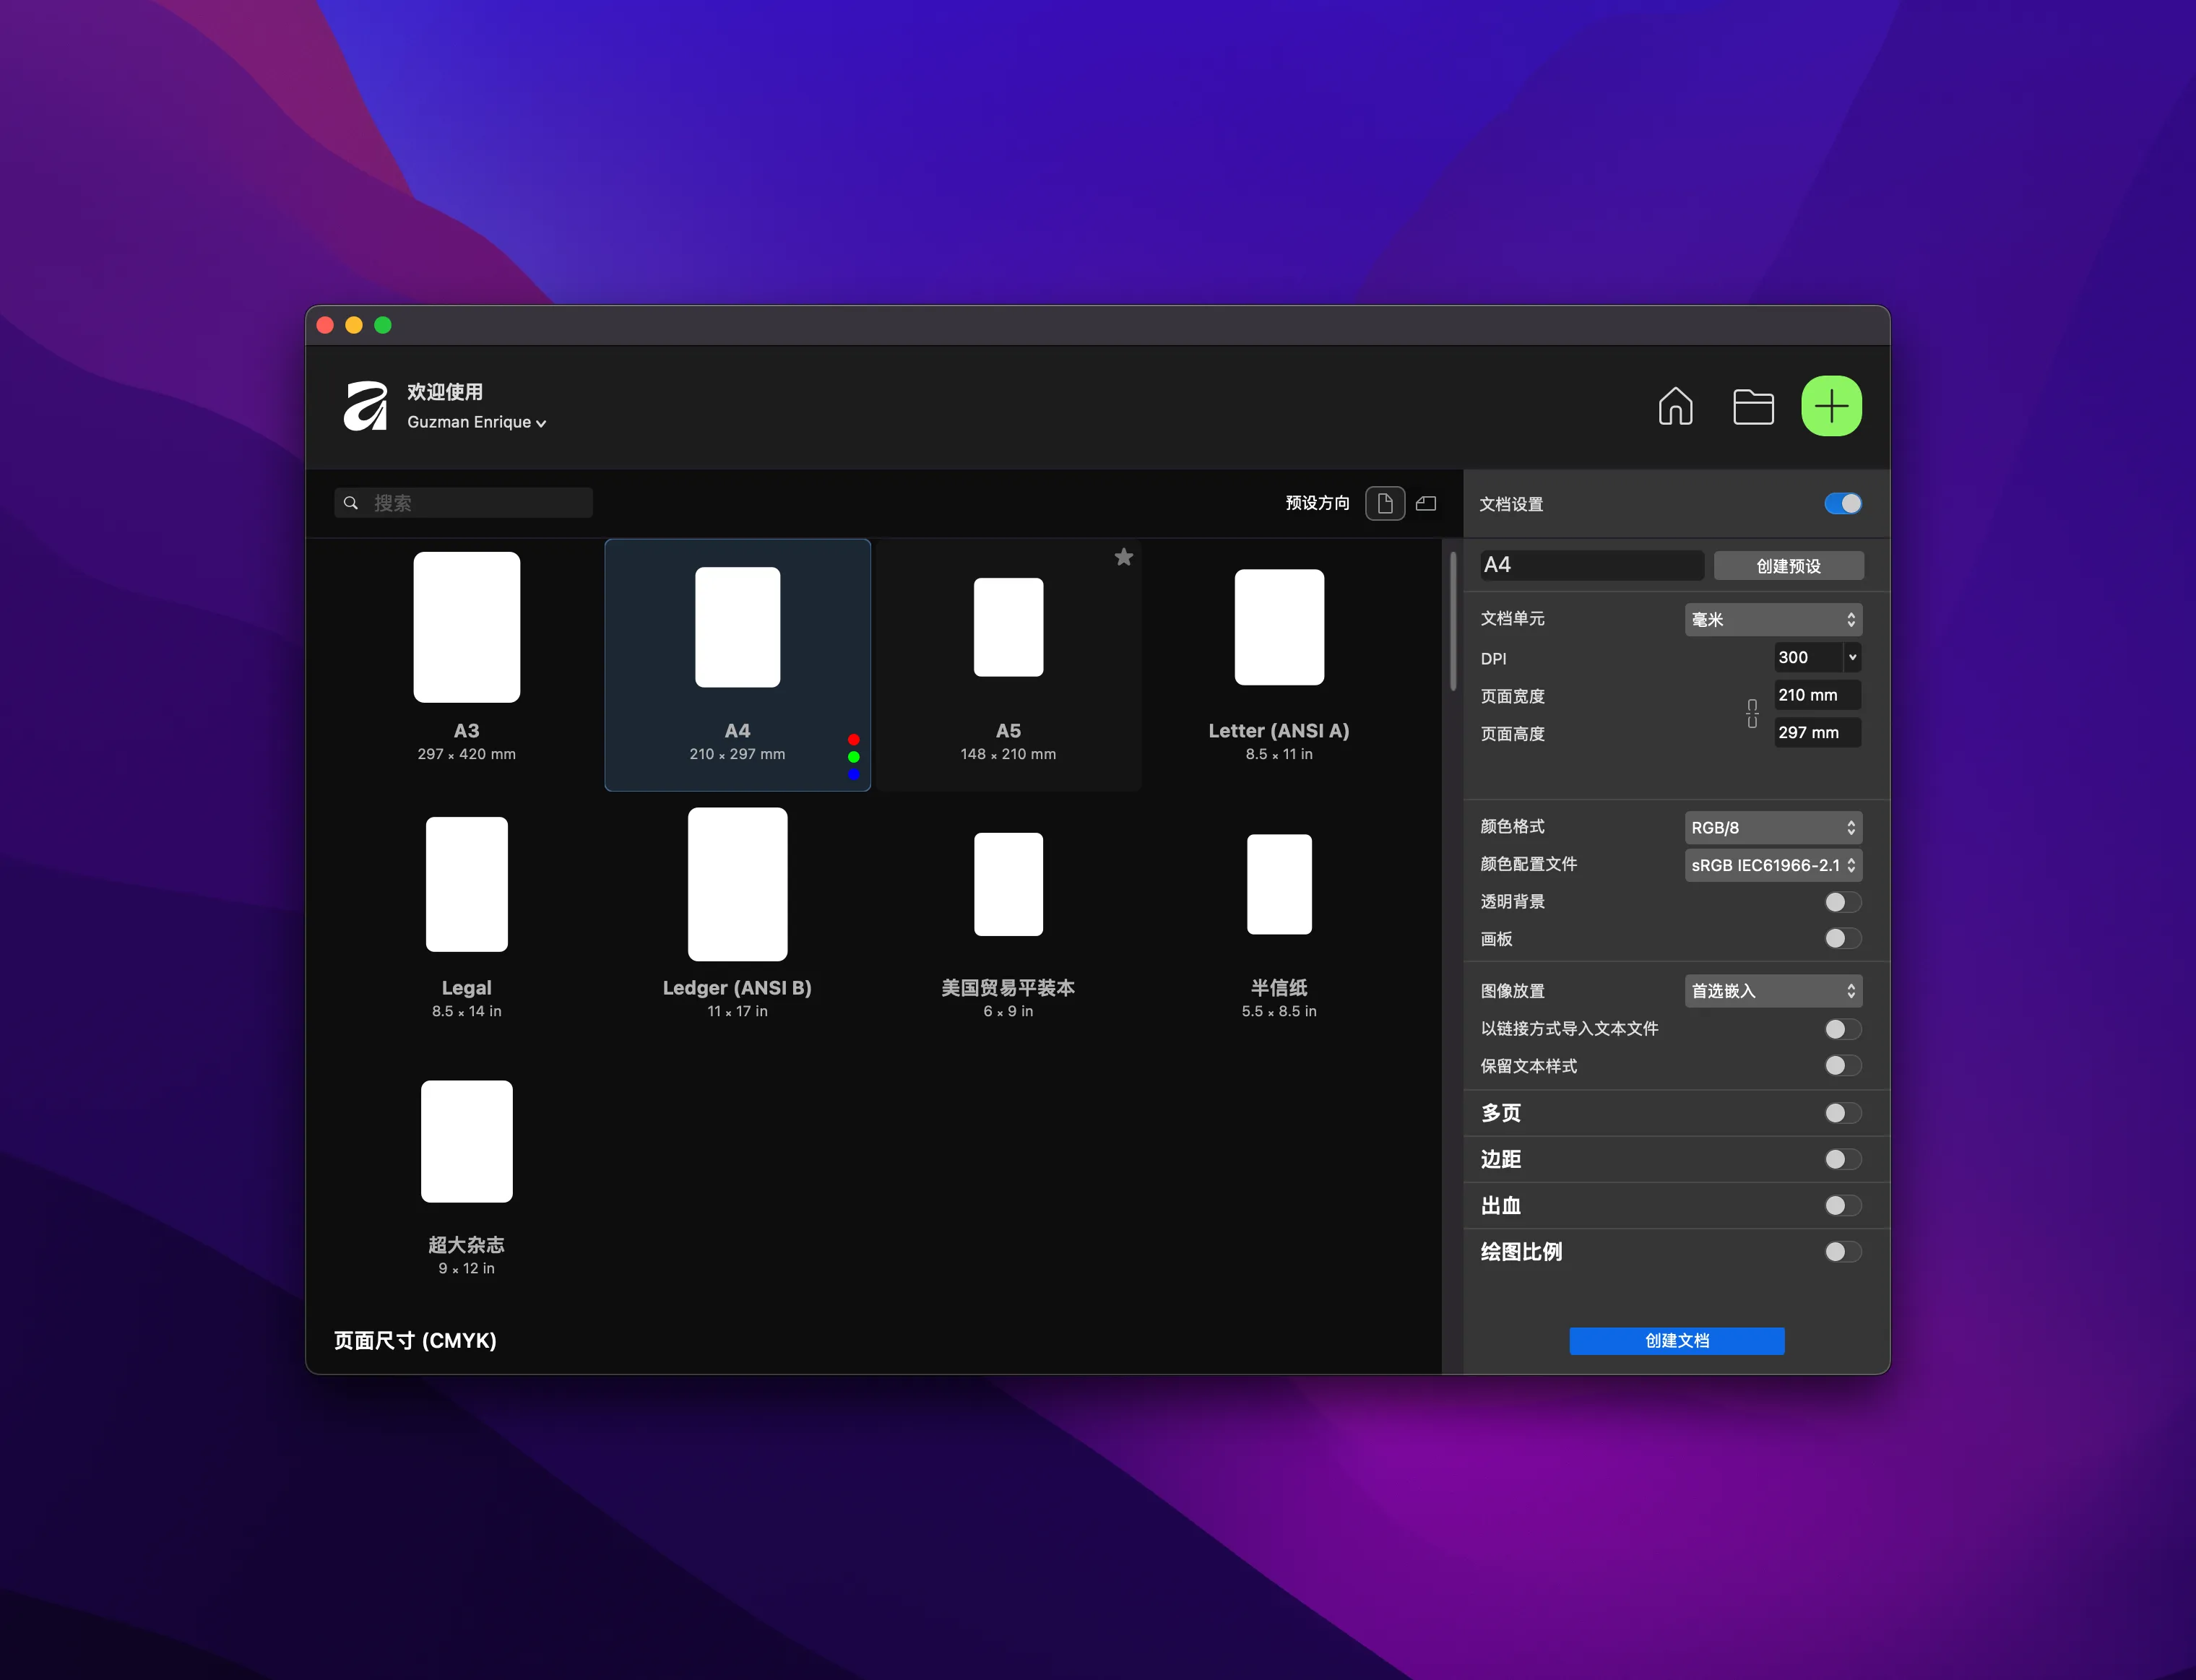Image resolution: width=2196 pixels, height=1680 pixels.
Task: Click the Affinity logo icon
Action: coord(365,406)
